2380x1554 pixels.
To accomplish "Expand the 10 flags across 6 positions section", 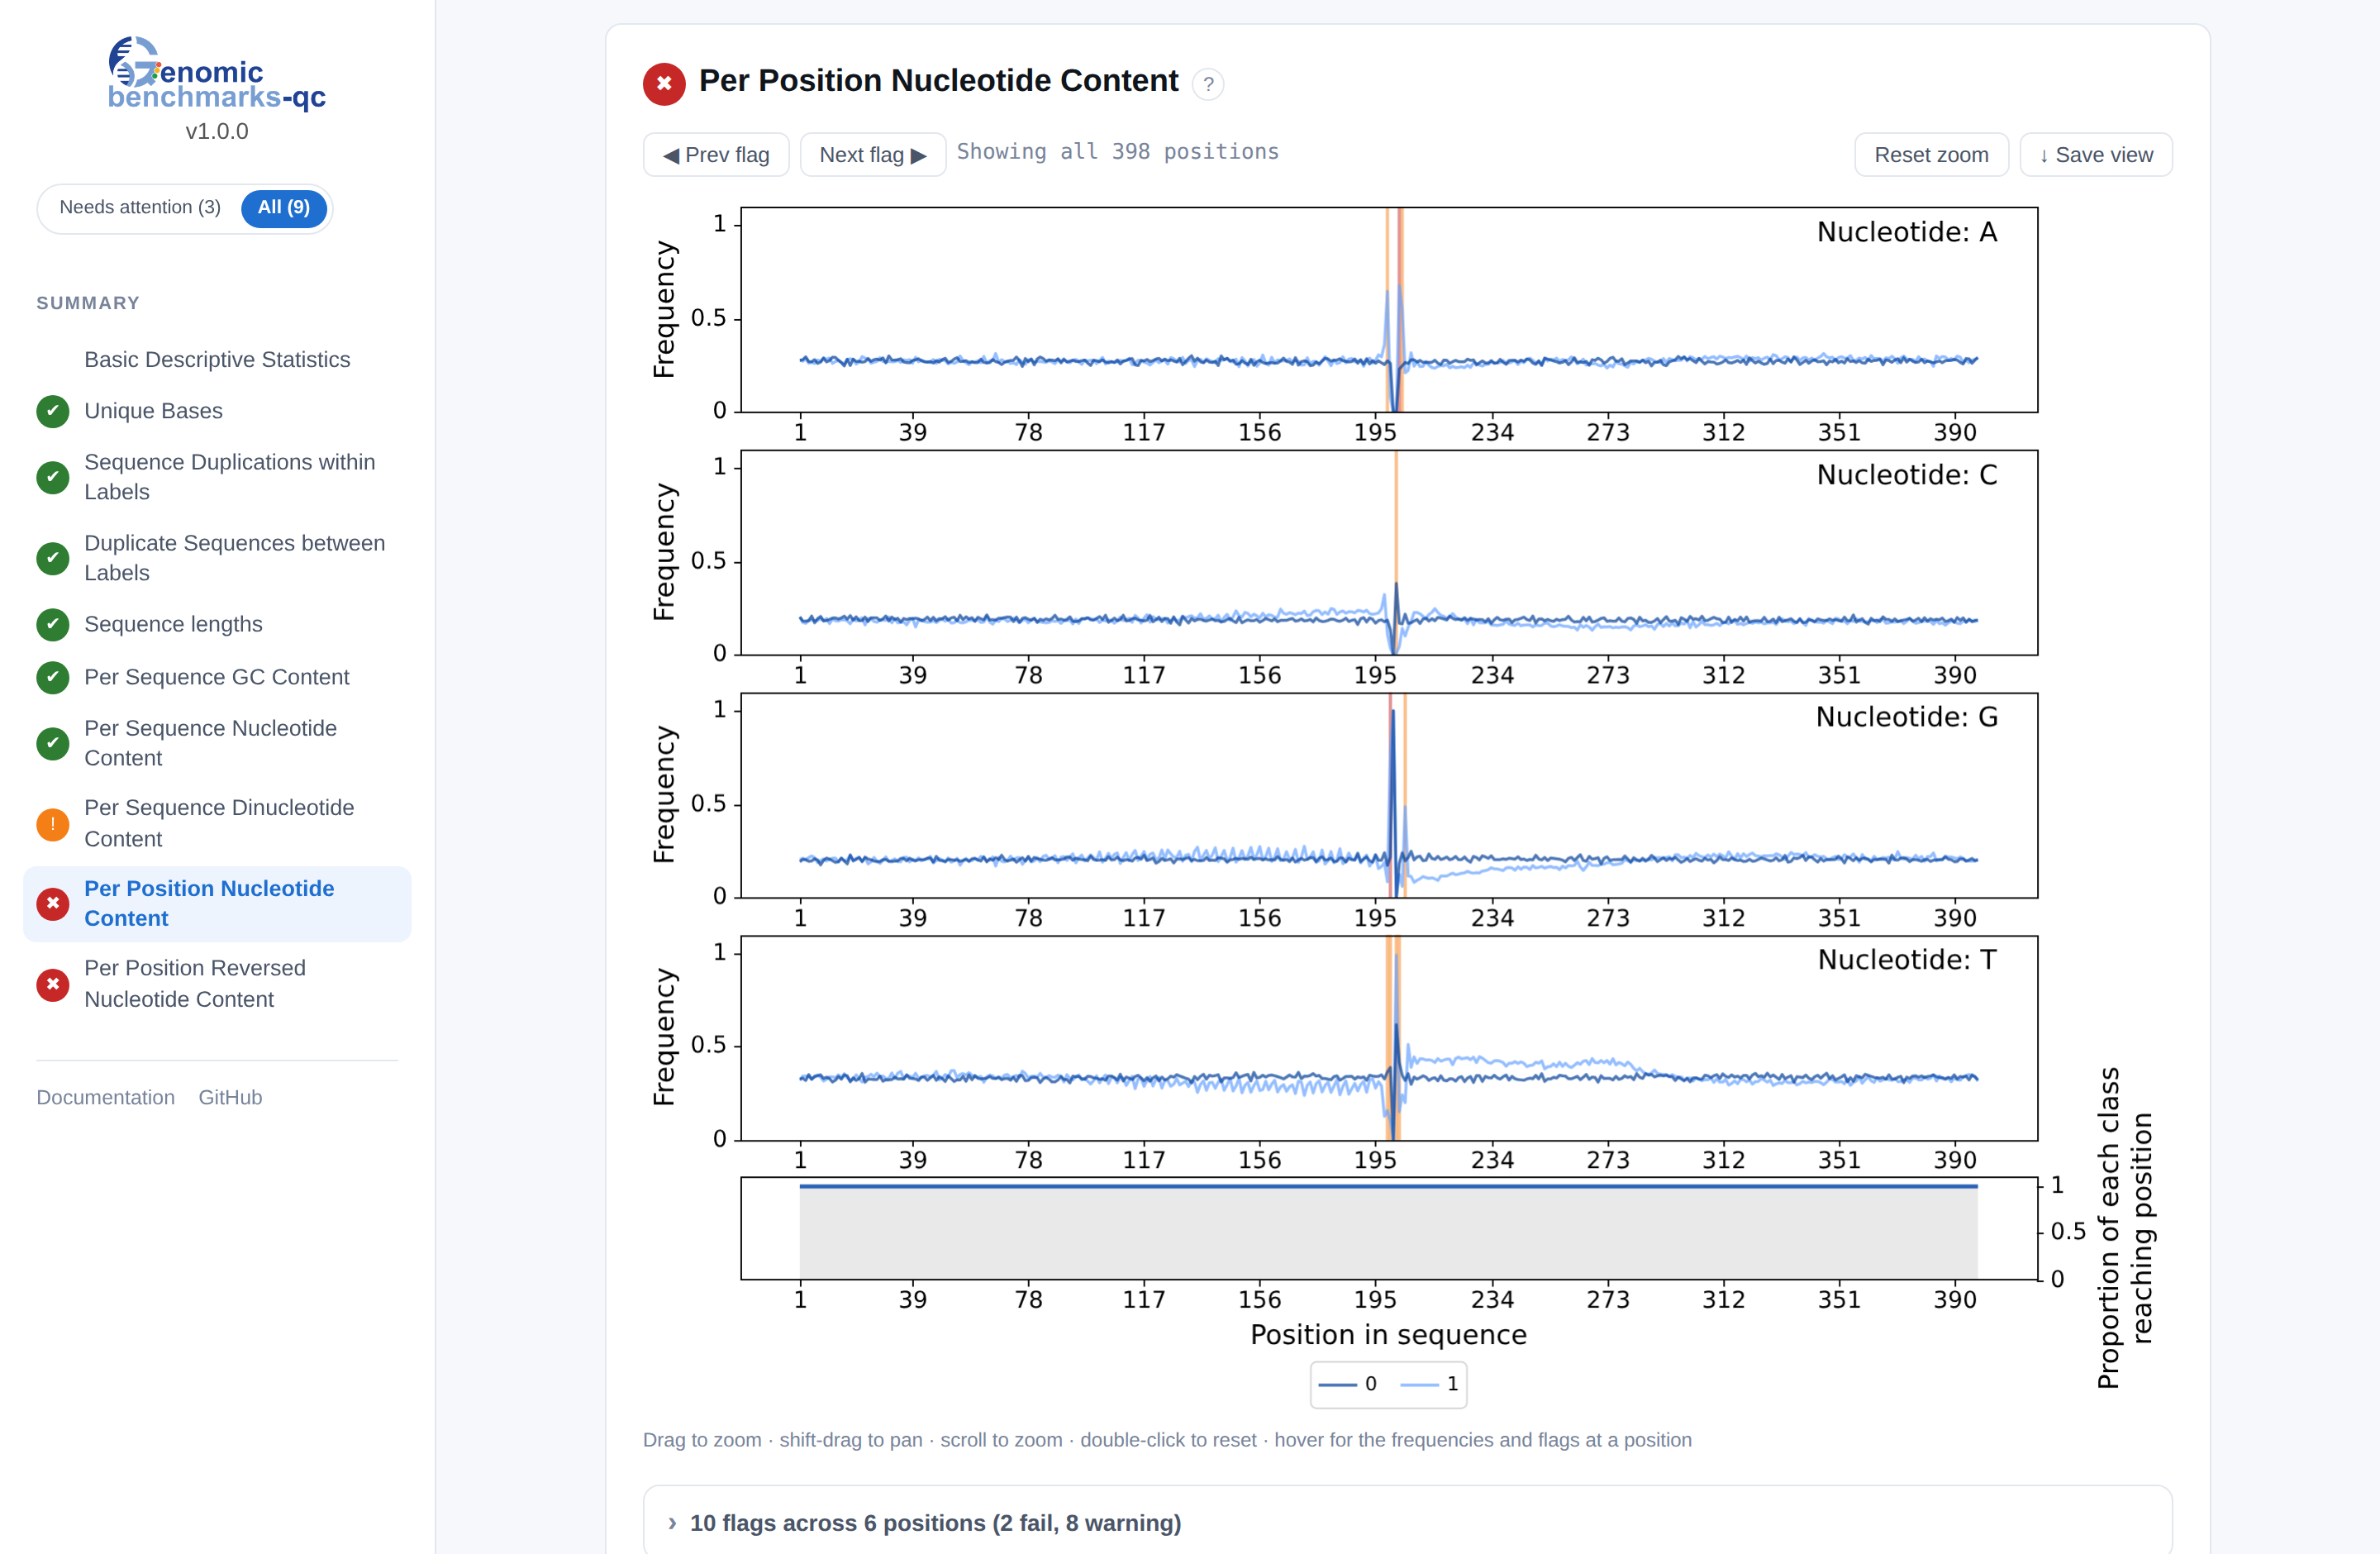I will pos(1407,1522).
